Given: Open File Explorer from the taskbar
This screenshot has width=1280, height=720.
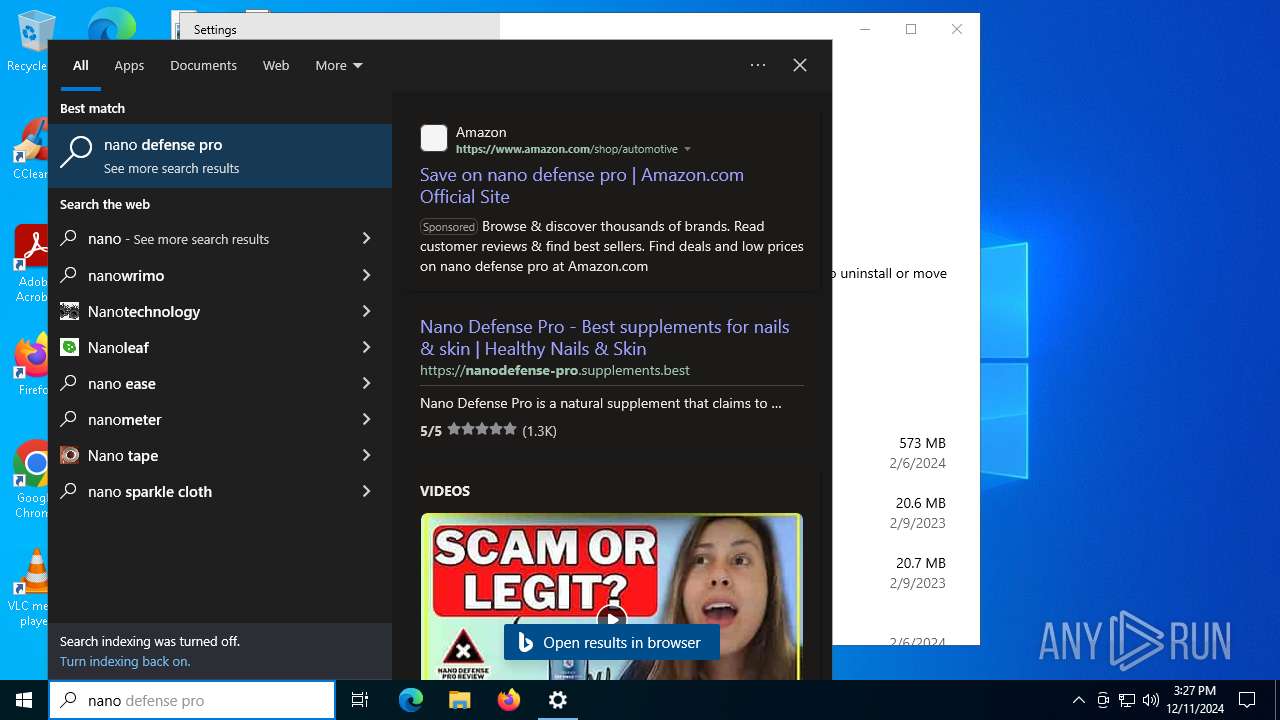Looking at the screenshot, I should pos(459,700).
